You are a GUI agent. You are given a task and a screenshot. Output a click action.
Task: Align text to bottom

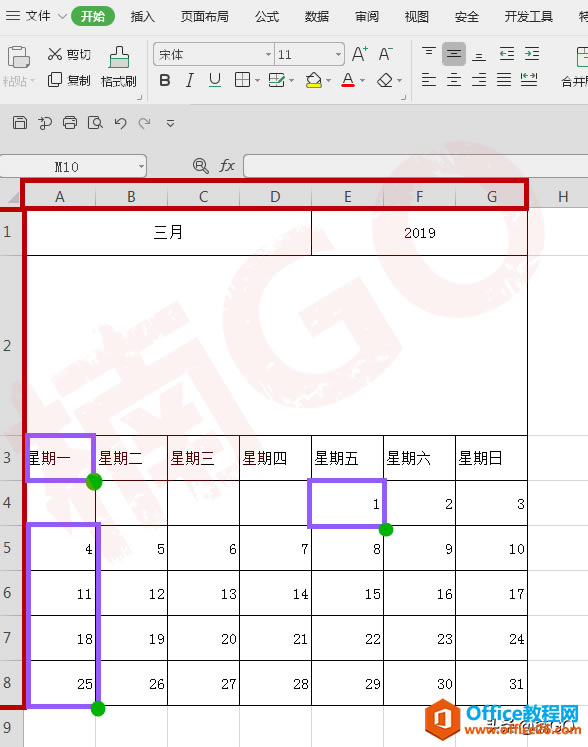(x=479, y=57)
